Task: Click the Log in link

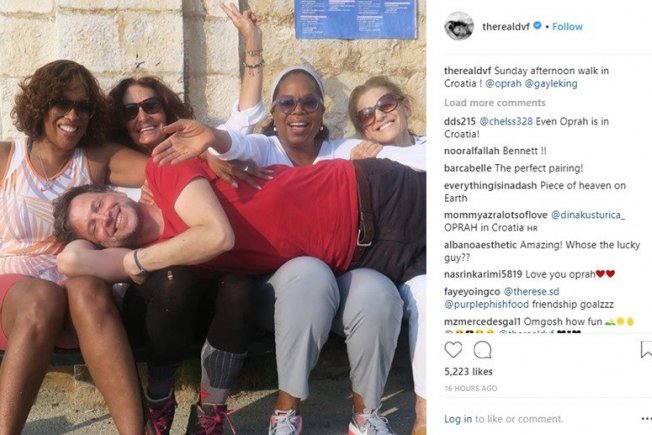Action: (x=458, y=419)
